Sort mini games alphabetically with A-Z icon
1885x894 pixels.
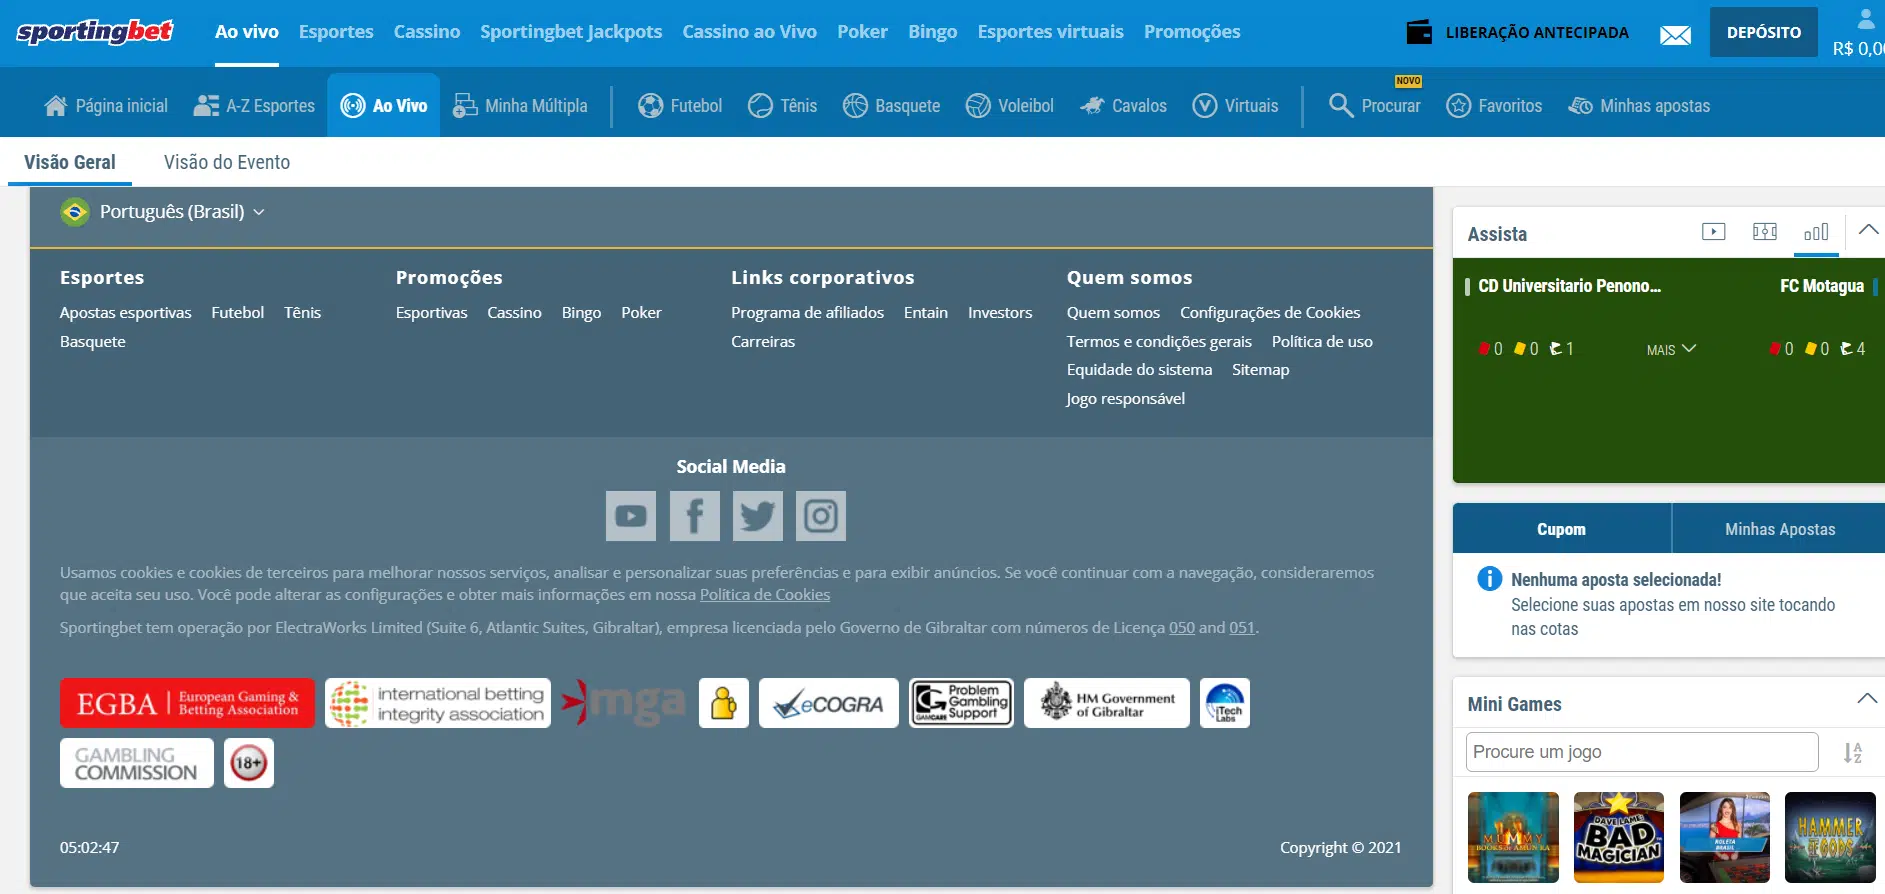1853,752
